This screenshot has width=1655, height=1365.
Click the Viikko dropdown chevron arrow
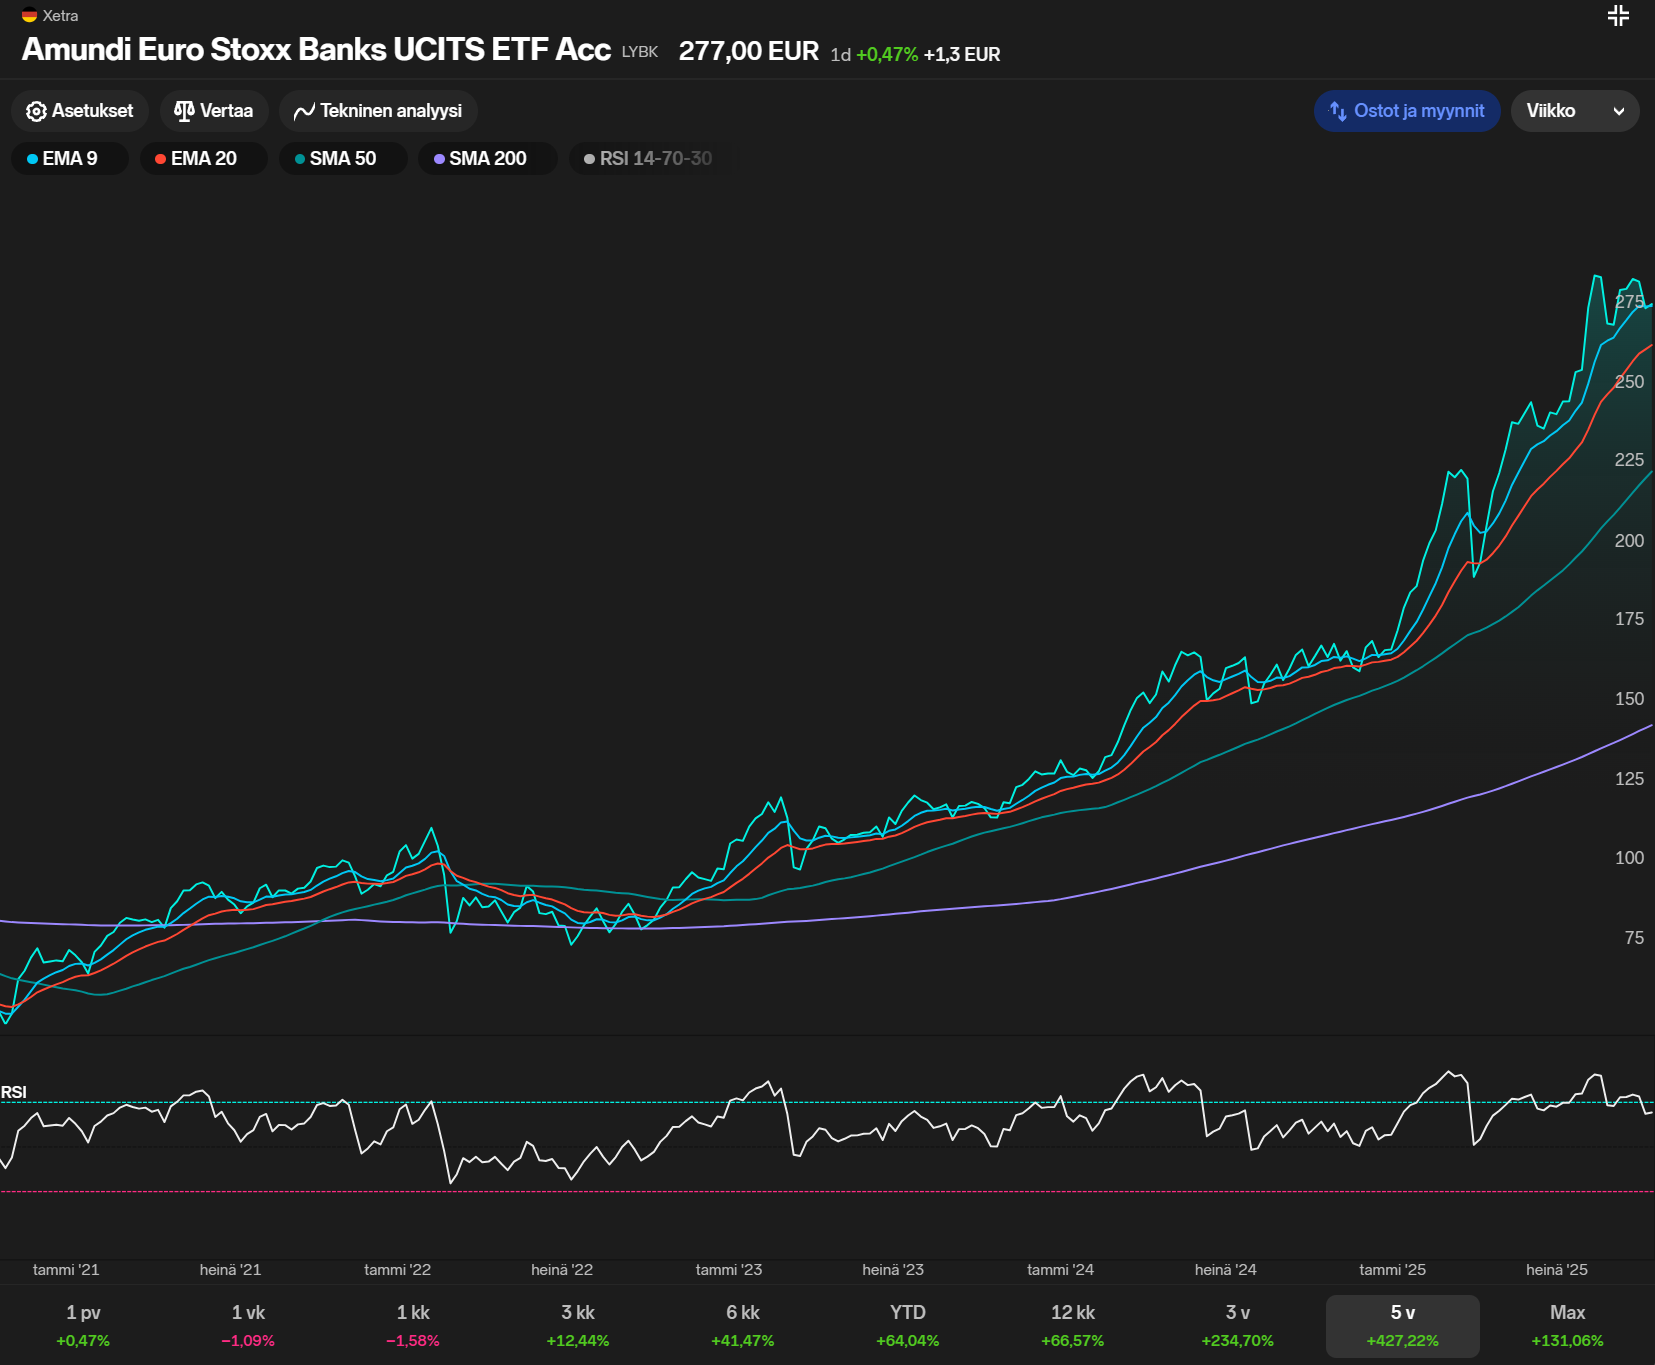1618,112
